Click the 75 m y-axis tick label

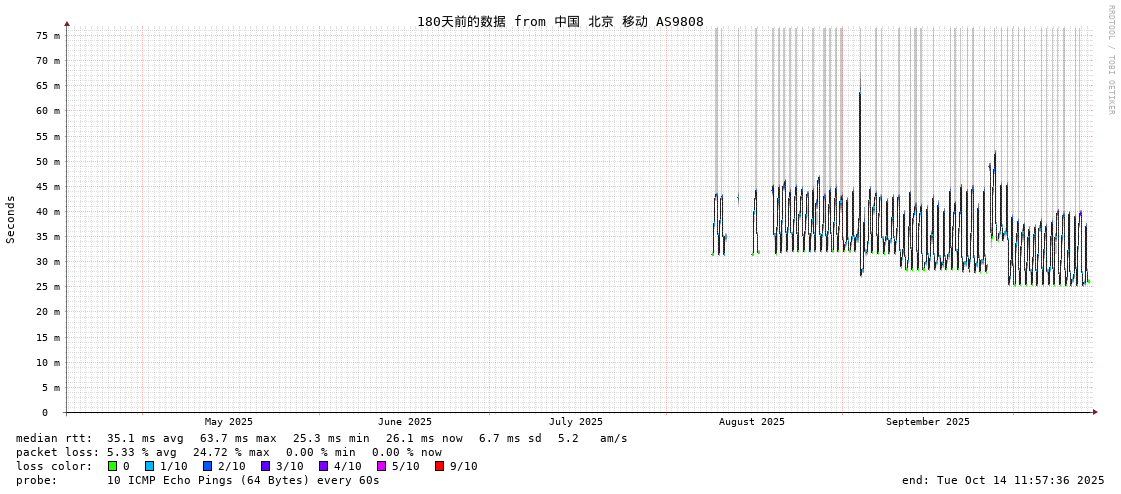click(48, 36)
